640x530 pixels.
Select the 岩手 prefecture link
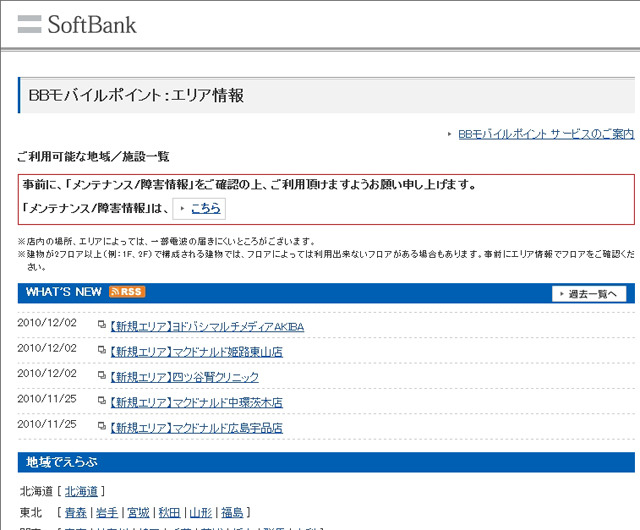pos(107,512)
